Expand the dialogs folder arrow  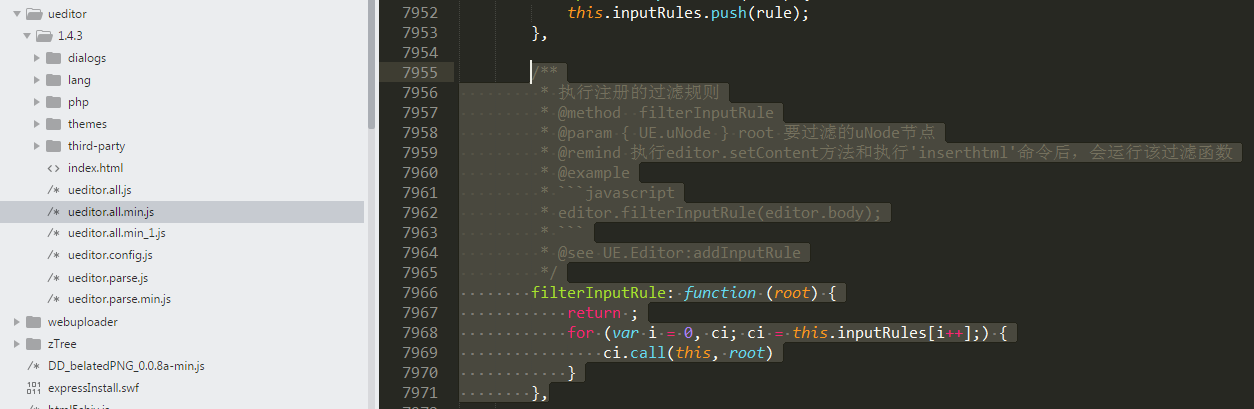click(37, 58)
